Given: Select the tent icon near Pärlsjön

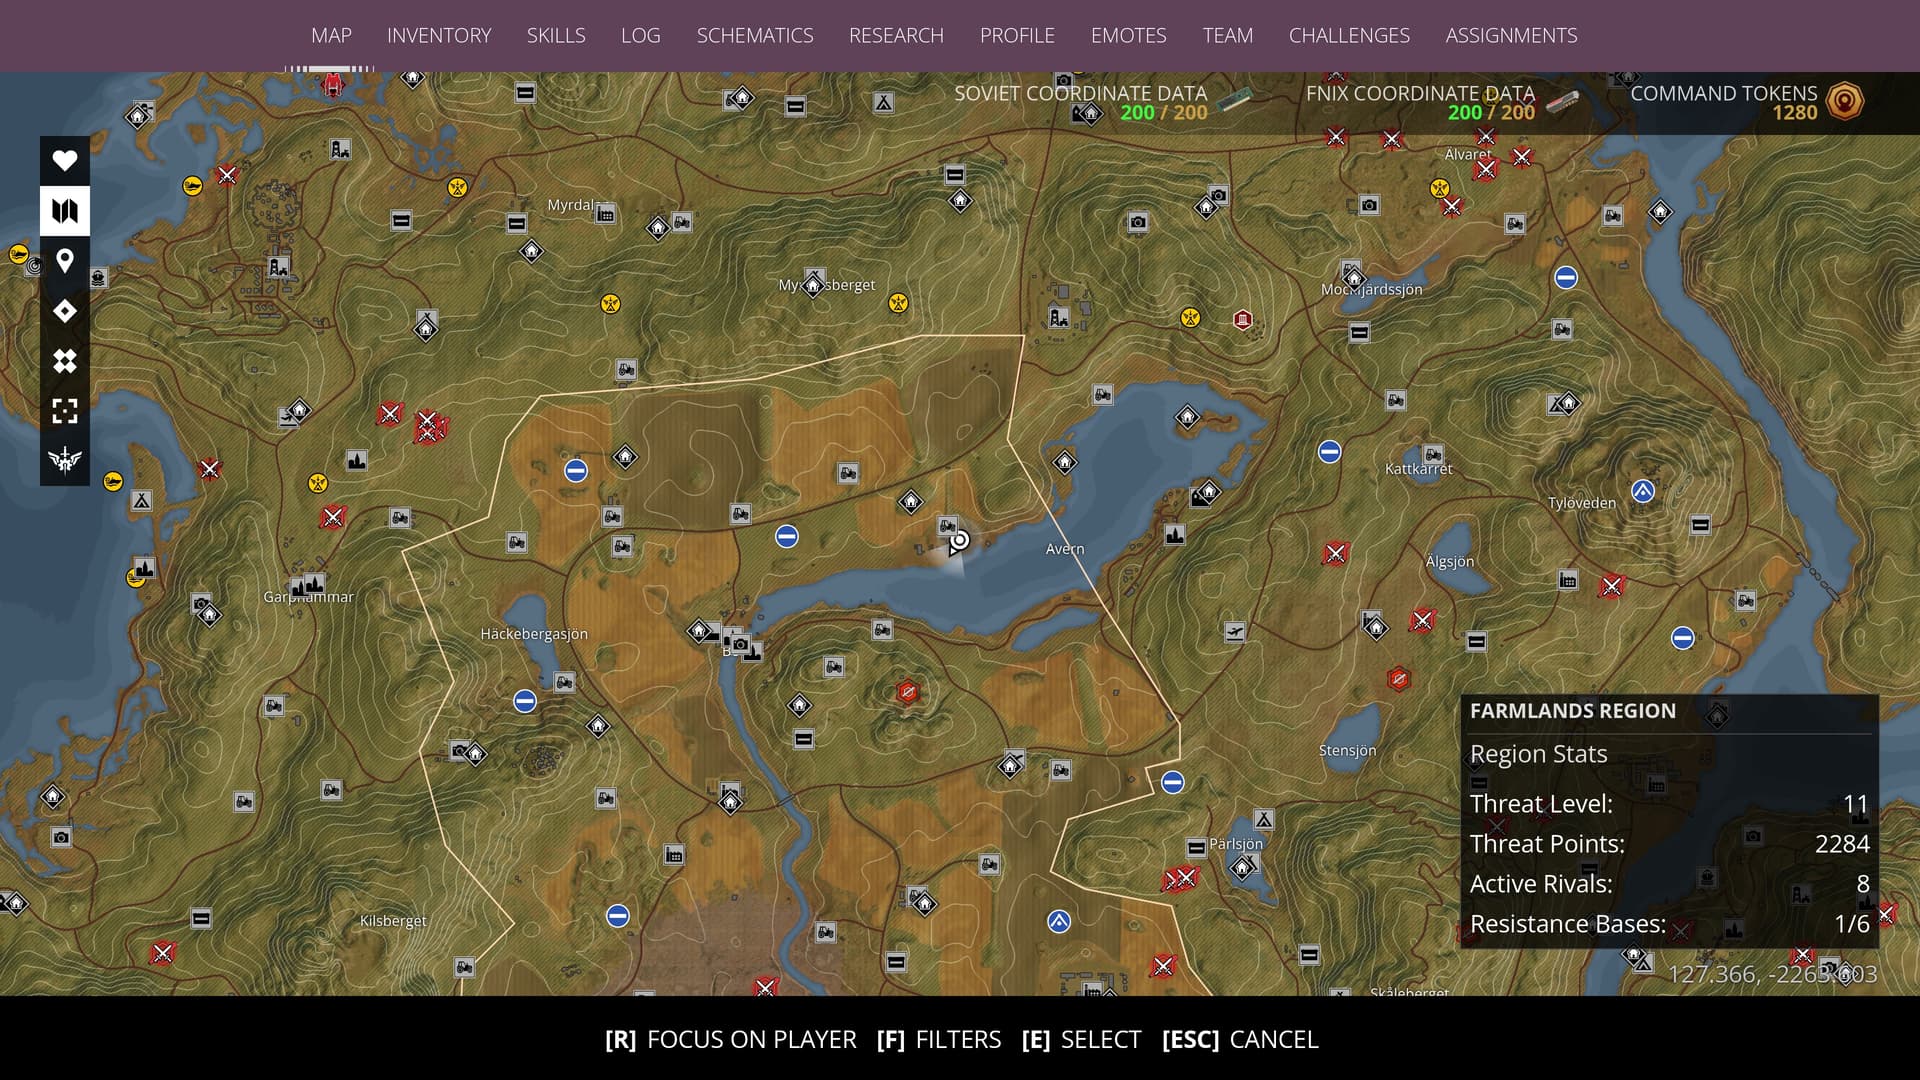Looking at the screenshot, I should 1264,820.
